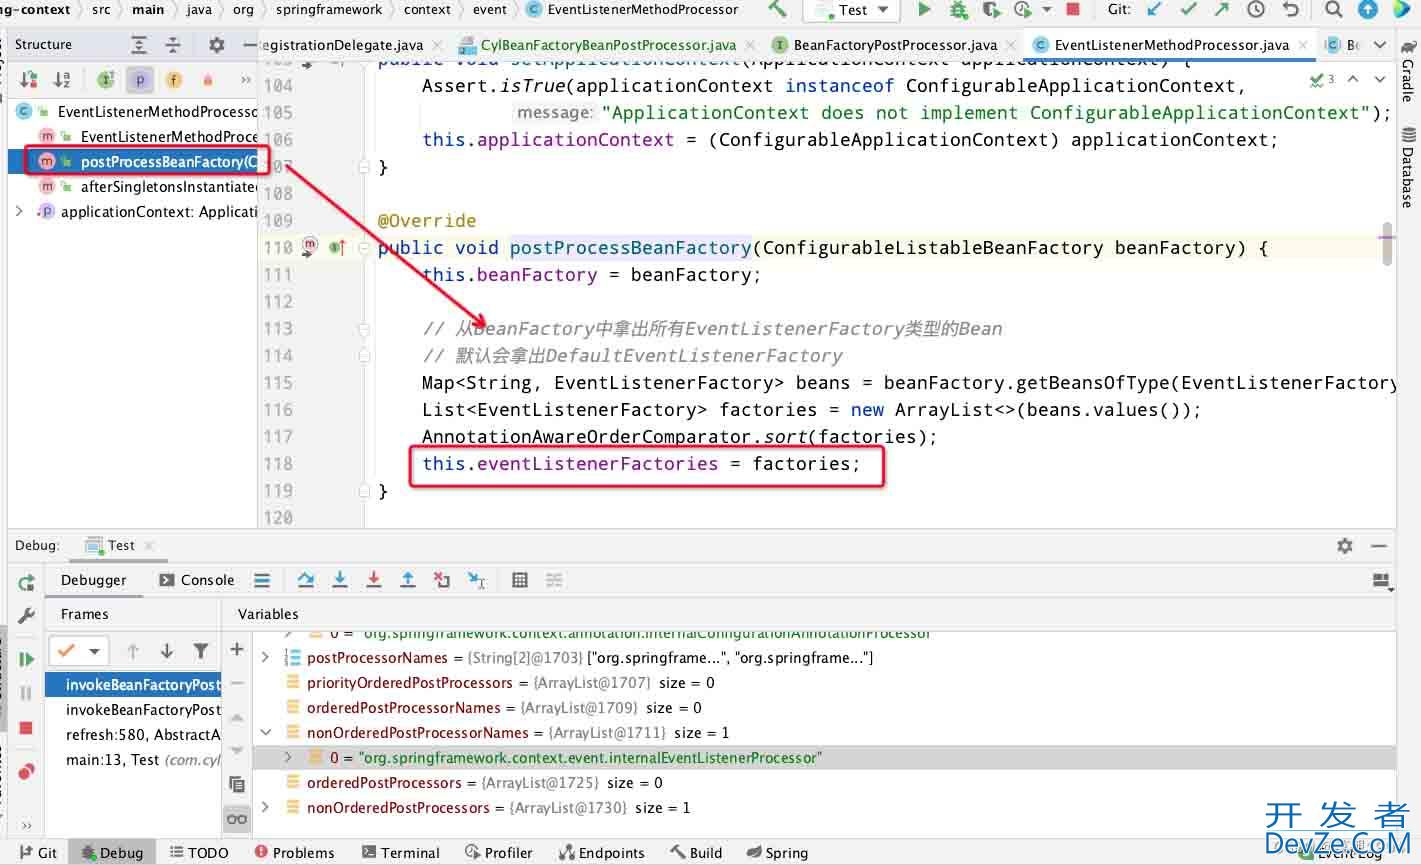The height and width of the screenshot is (865, 1421).
Task: Toggle Show Inherited in Structure
Action: tap(106, 79)
